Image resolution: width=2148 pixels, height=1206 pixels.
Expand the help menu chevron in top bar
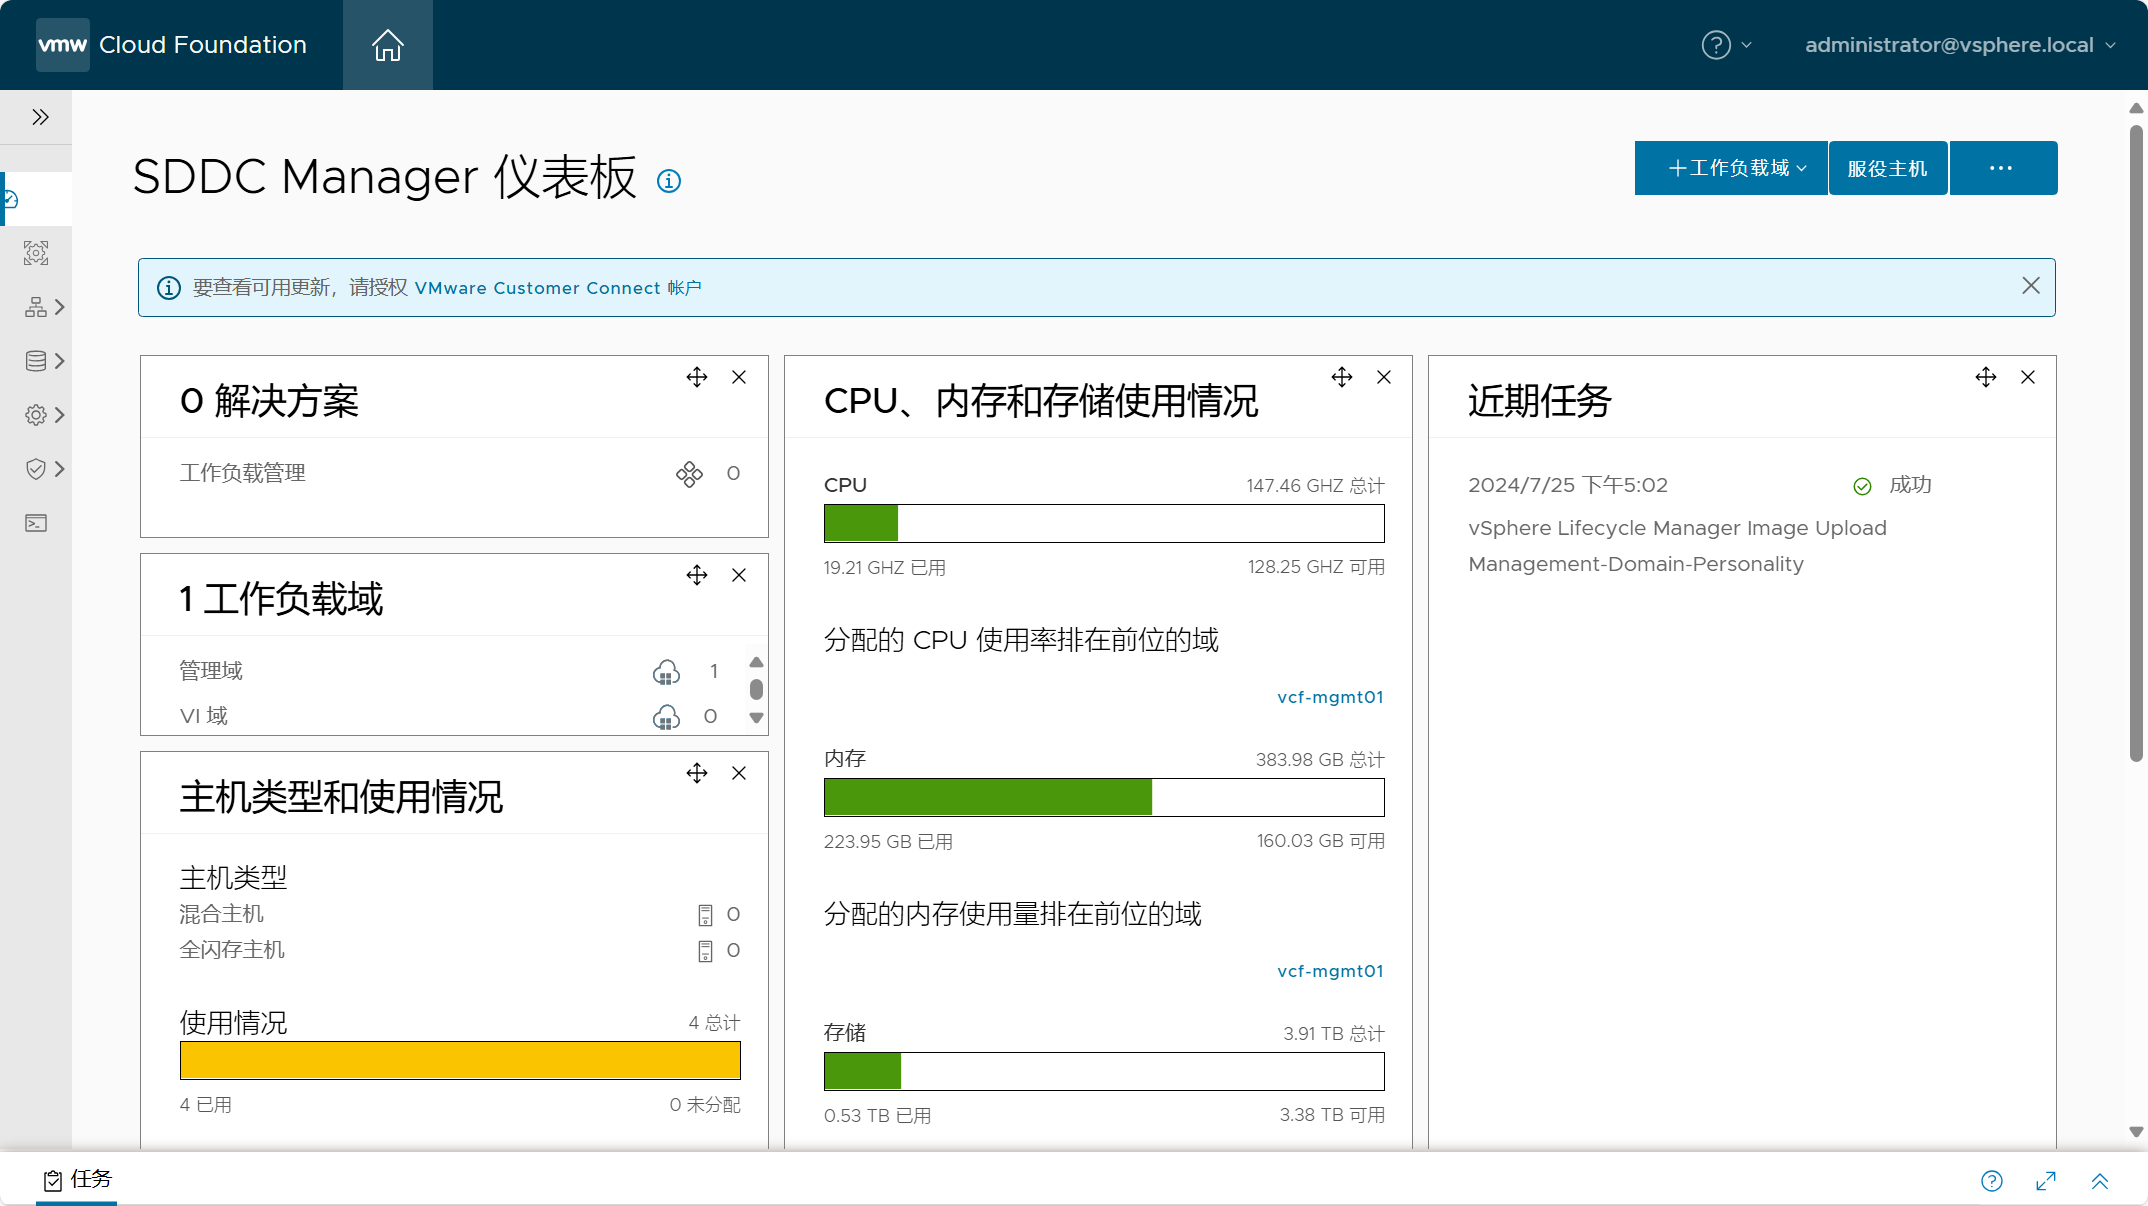[x=1746, y=45]
